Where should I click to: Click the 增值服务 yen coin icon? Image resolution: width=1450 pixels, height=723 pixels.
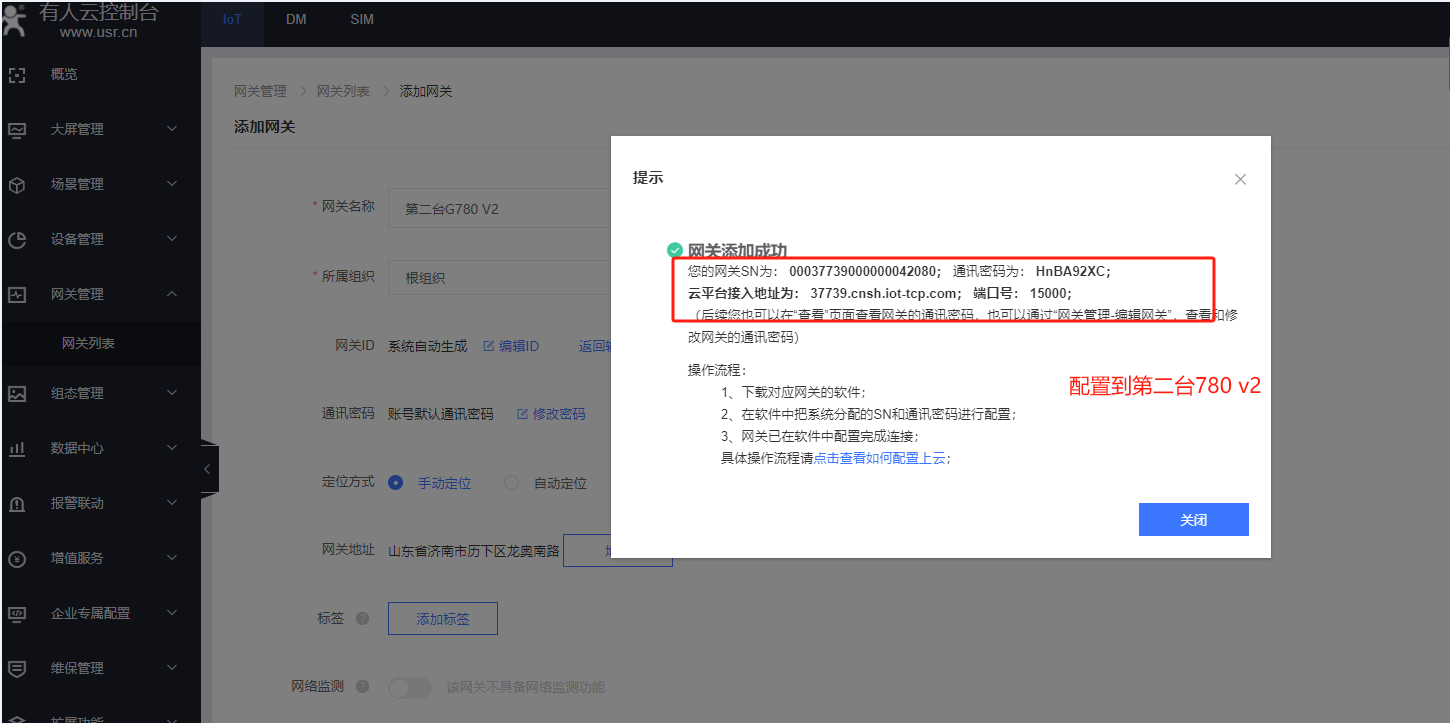click(16, 559)
